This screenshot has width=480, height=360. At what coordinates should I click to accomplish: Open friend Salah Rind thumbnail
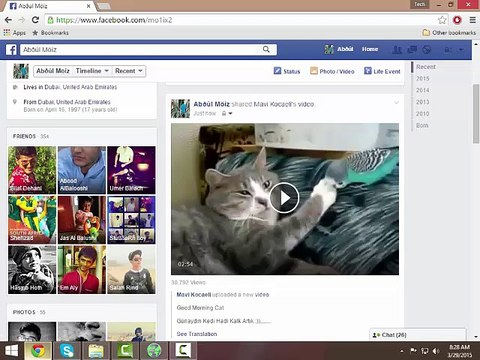click(131, 270)
